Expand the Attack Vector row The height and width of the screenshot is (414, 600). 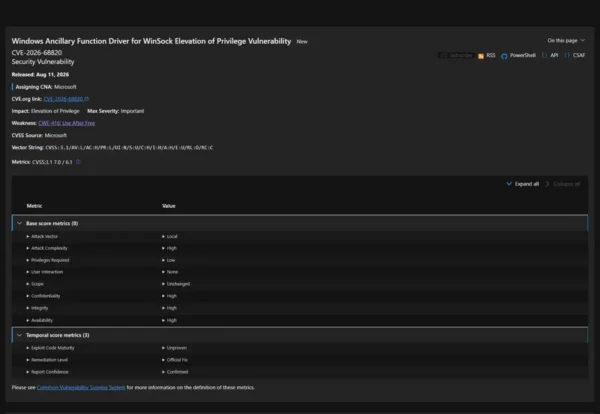coord(28,236)
